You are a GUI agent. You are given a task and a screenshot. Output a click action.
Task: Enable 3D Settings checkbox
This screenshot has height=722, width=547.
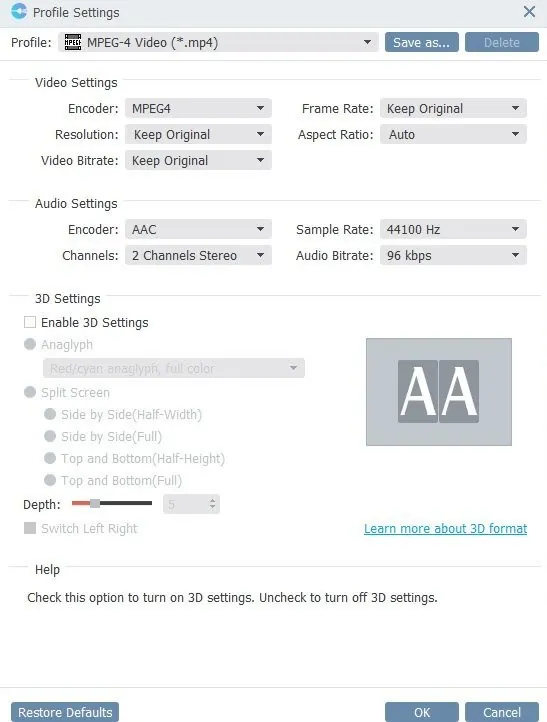[30, 322]
